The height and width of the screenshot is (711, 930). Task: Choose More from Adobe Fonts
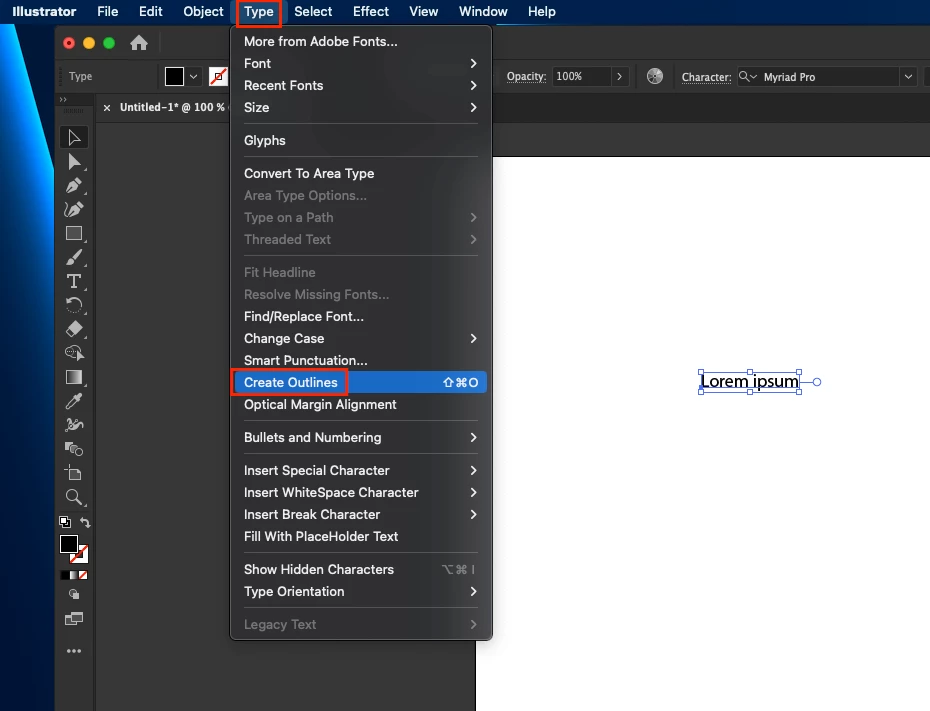tap(361, 42)
